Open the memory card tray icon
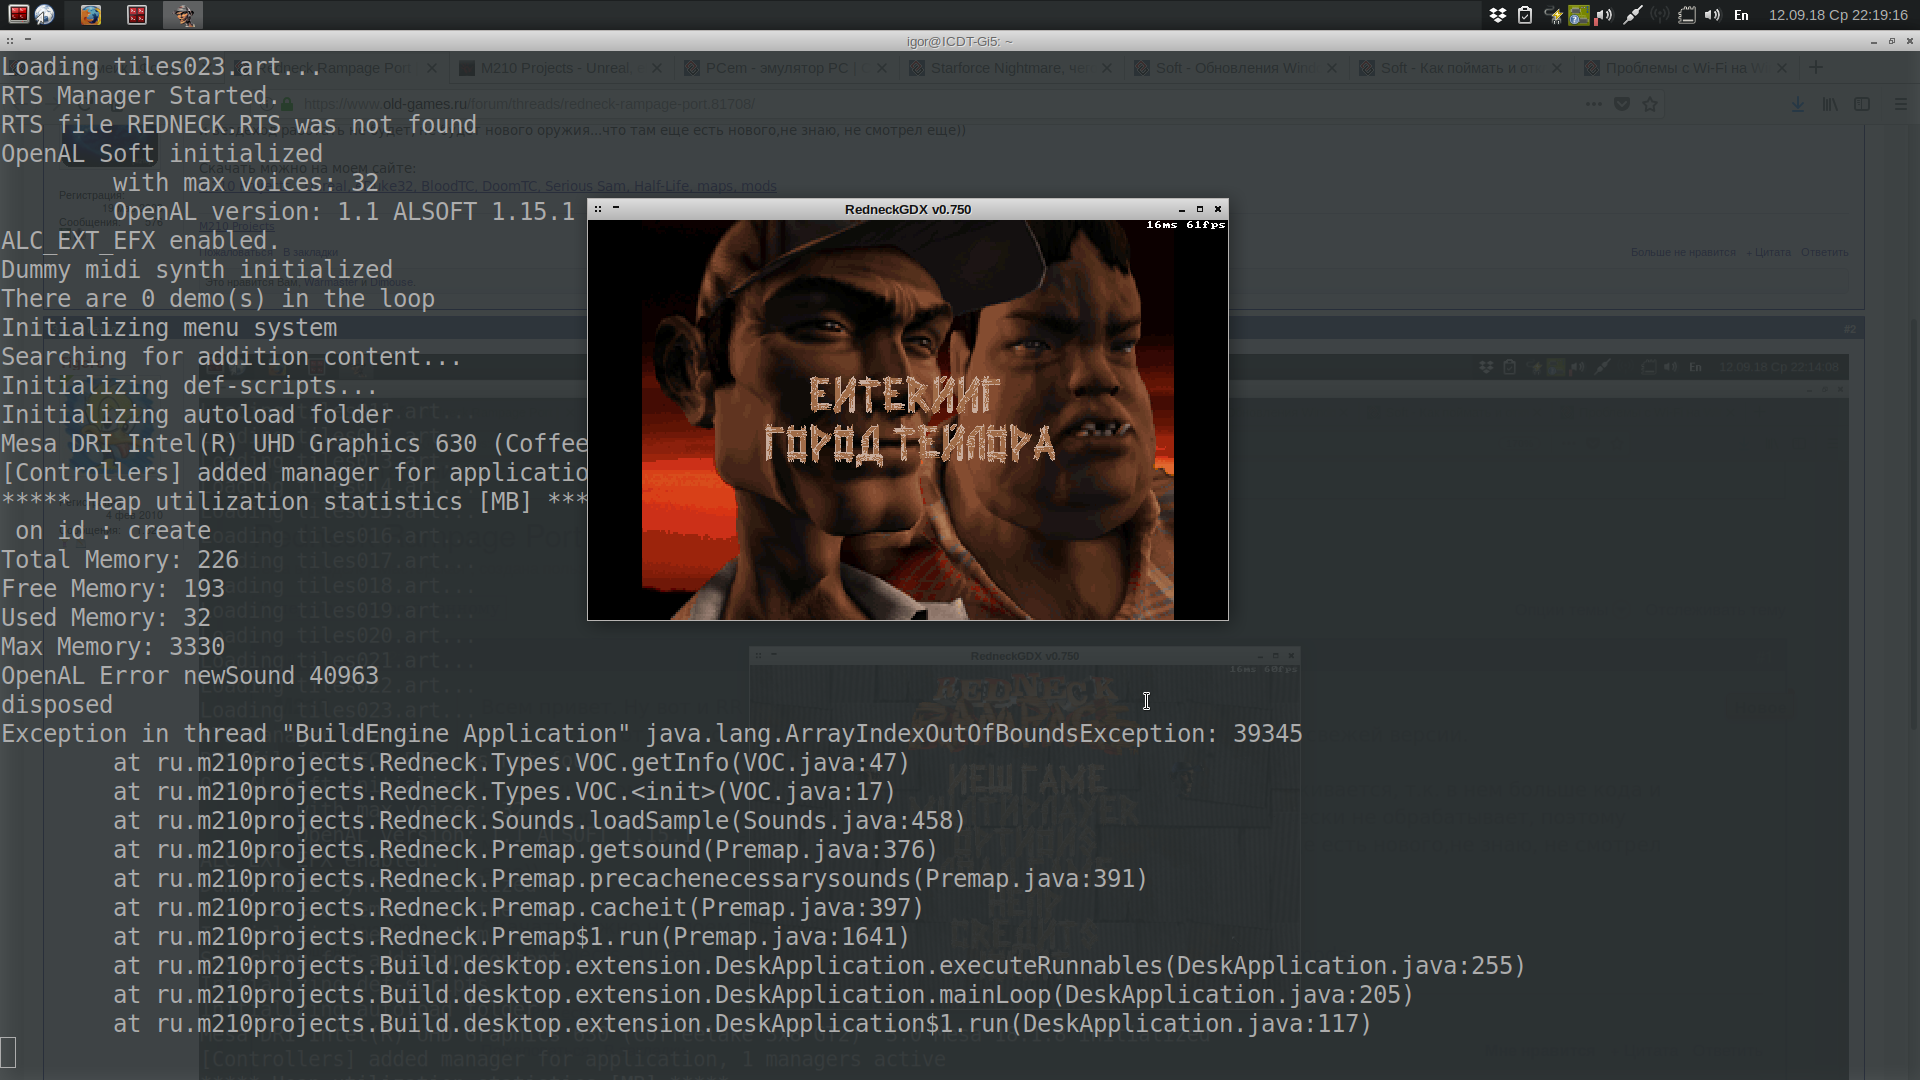Screen dimensions: 1920x1080 pos(1687,15)
